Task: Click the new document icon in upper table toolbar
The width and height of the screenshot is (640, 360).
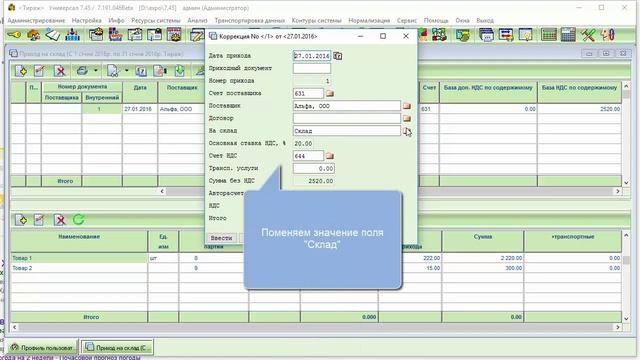Action: click(21, 71)
